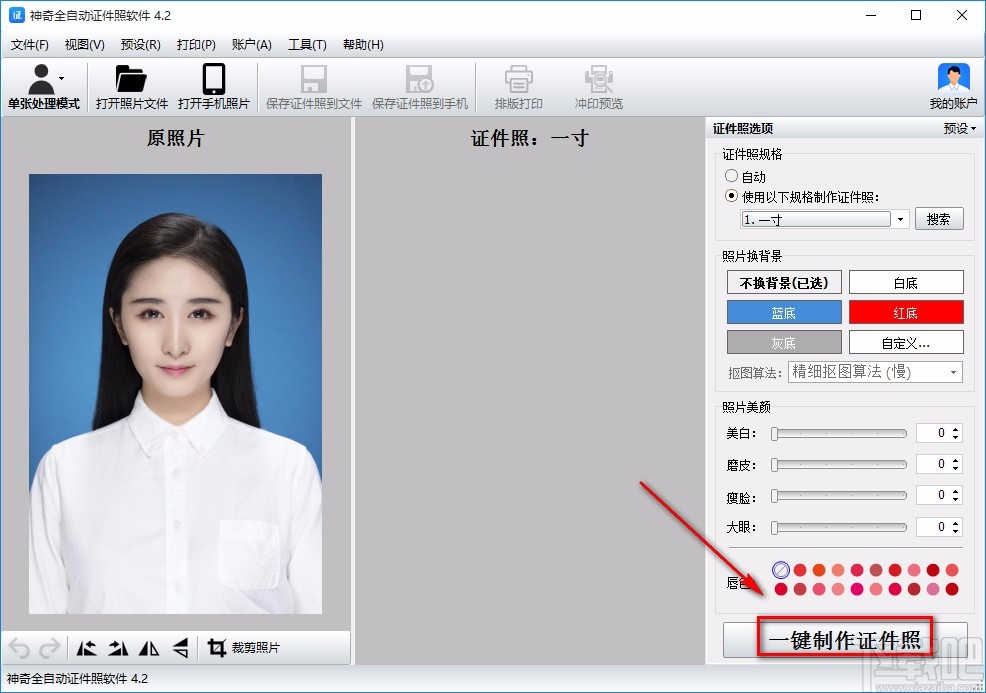The height and width of the screenshot is (693, 986).
Task: Click the 打开照片文件 folder icon
Action: (131, 80)
